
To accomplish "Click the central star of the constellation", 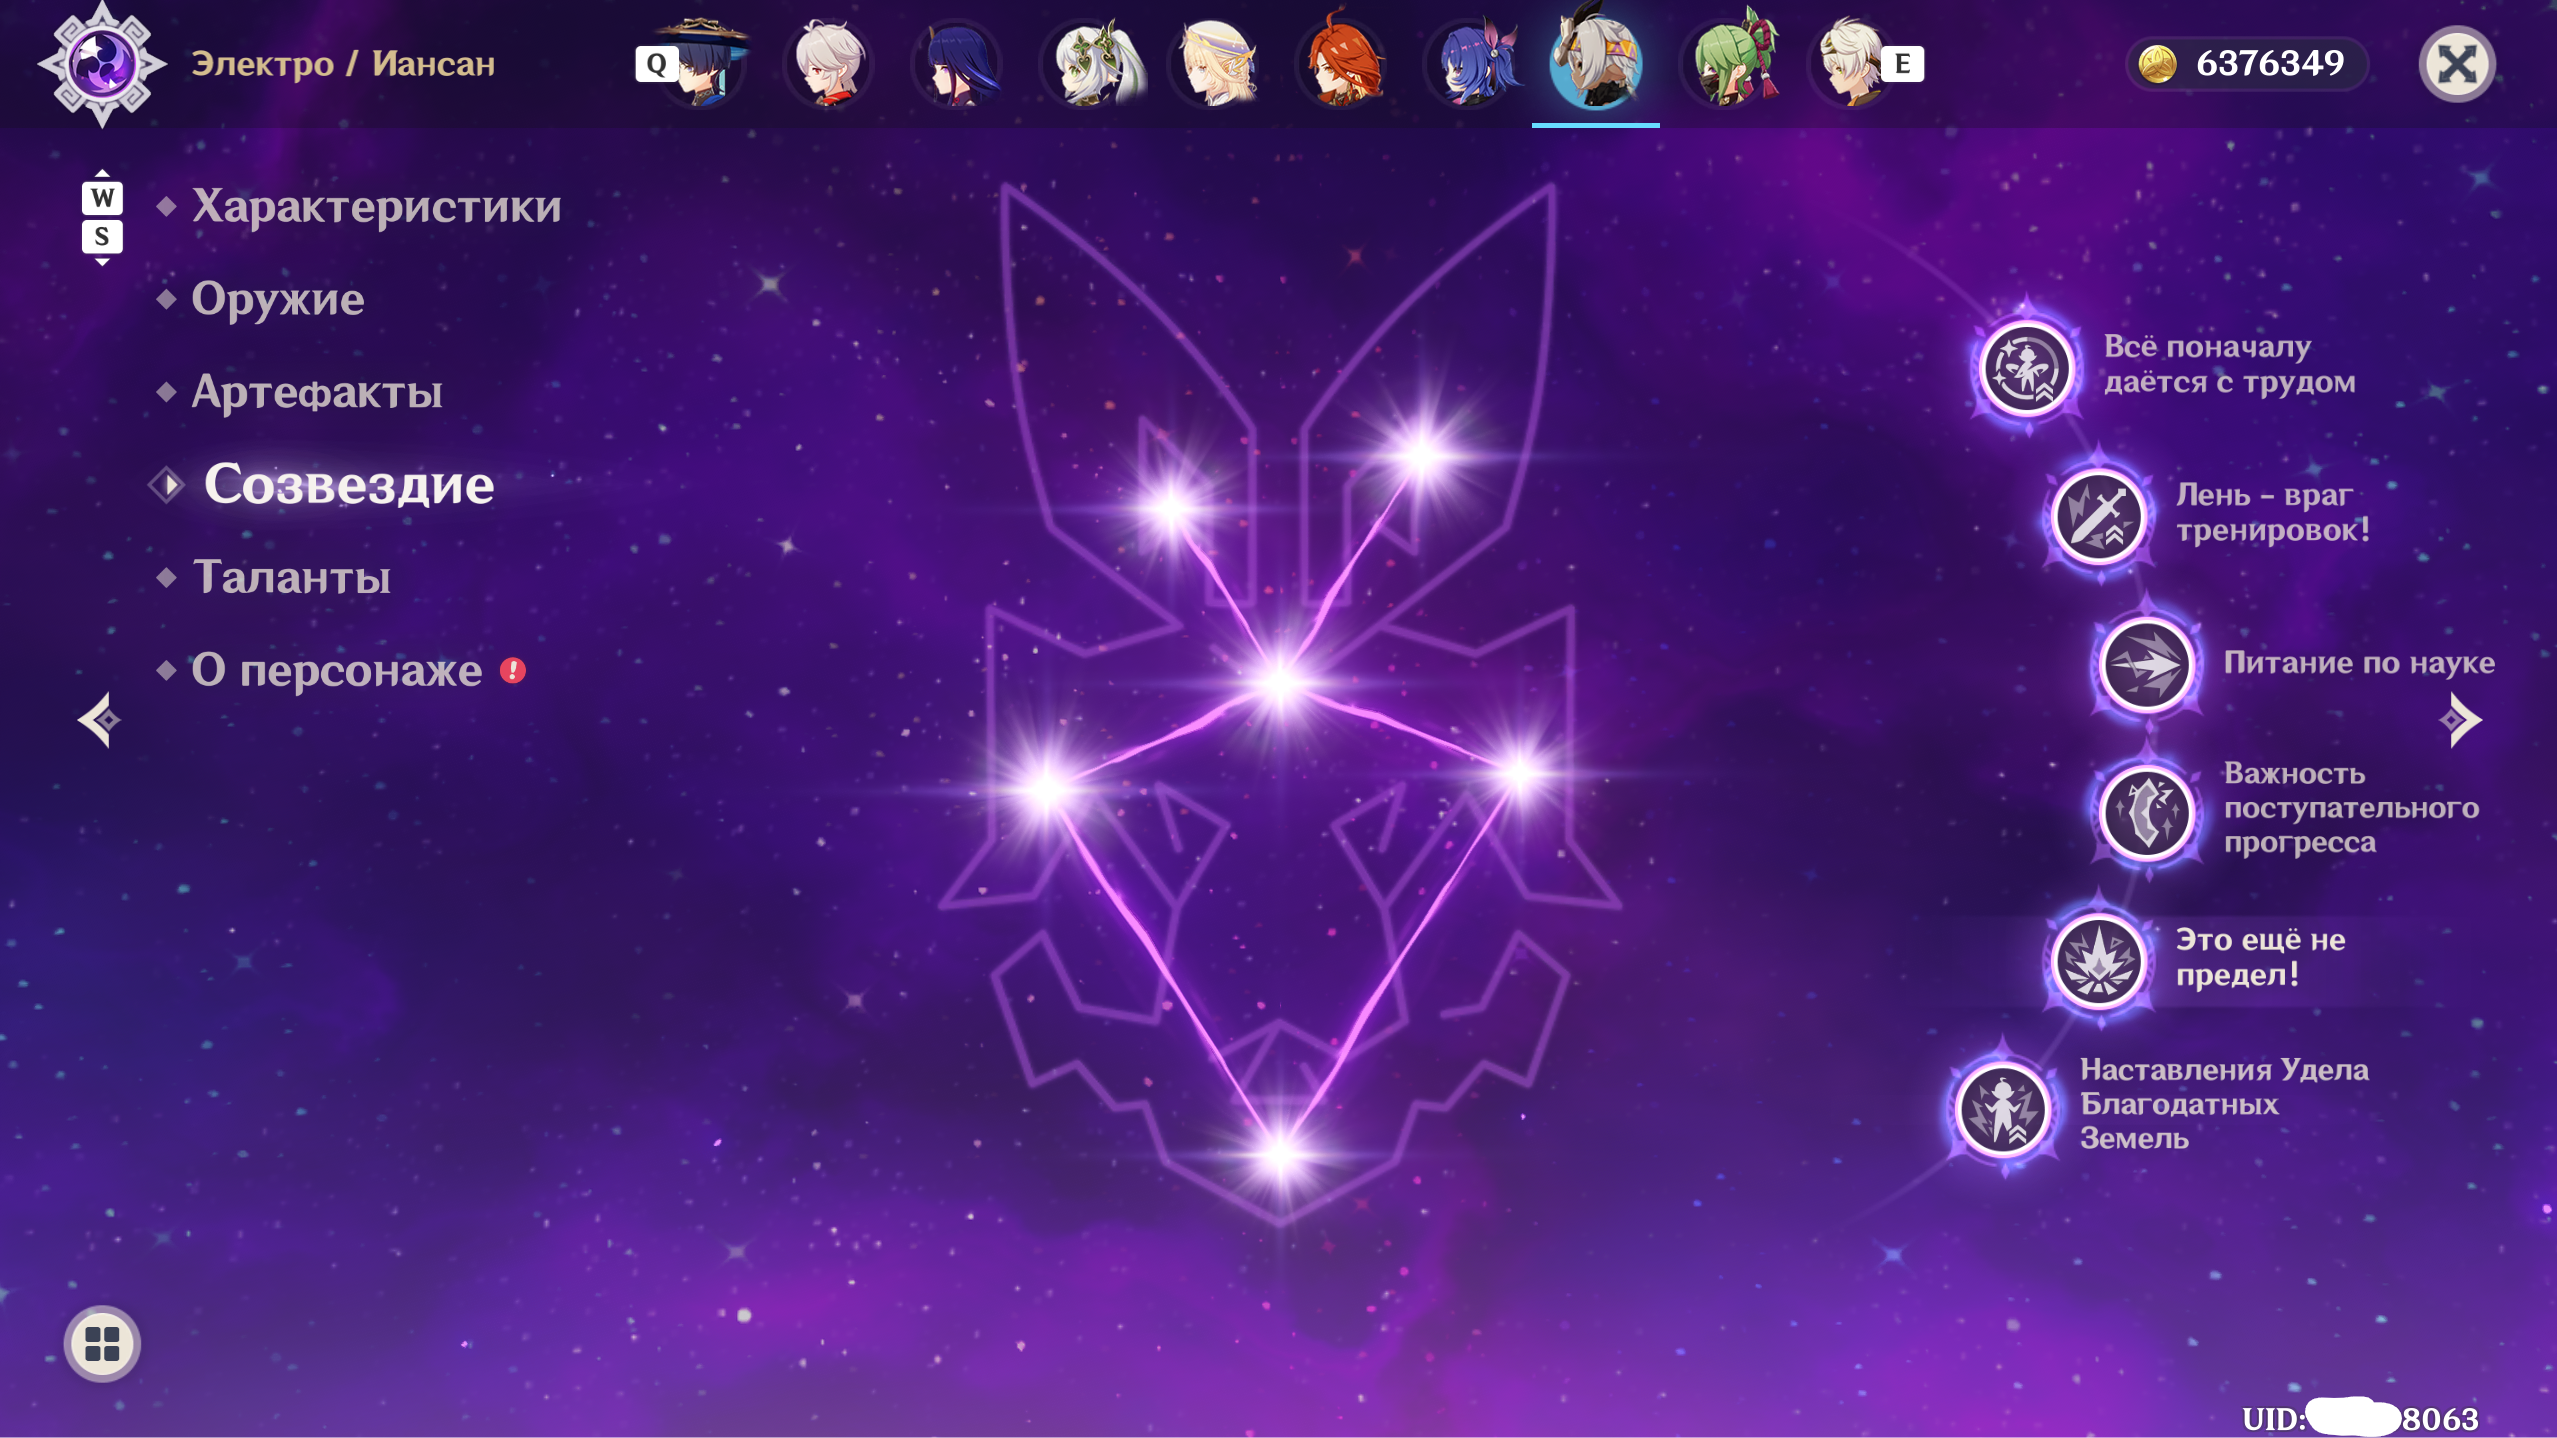I will coord(1280,684).
